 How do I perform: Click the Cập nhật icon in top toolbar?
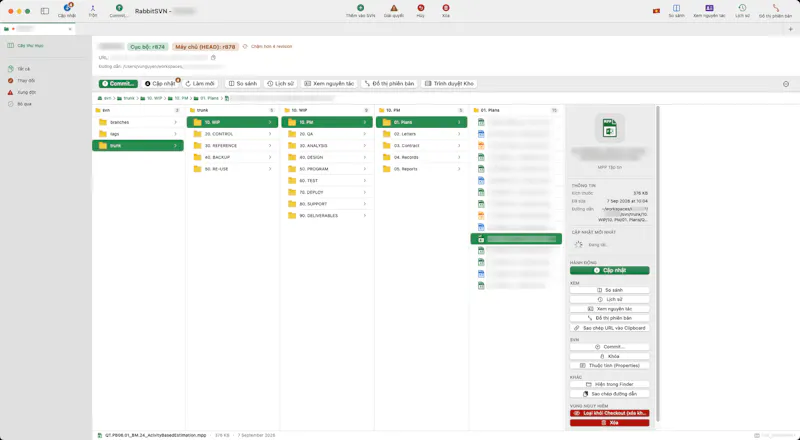coord(67,8)
